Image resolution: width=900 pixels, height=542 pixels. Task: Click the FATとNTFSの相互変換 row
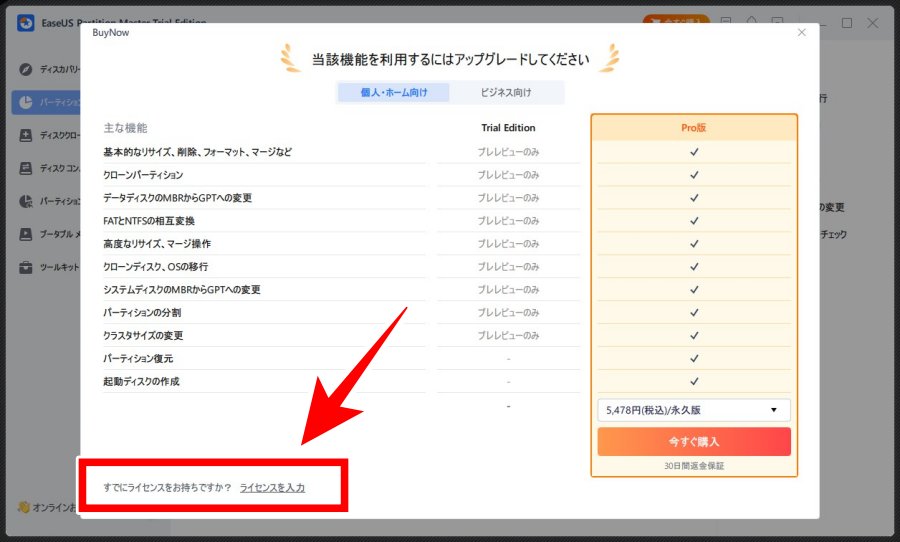point(149,220)
